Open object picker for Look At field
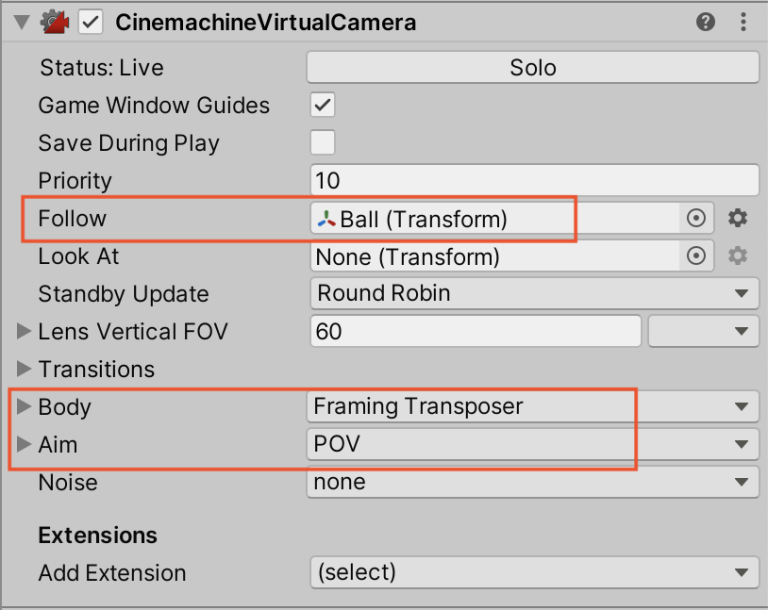The image size is (768, 610). coord(697,256)
